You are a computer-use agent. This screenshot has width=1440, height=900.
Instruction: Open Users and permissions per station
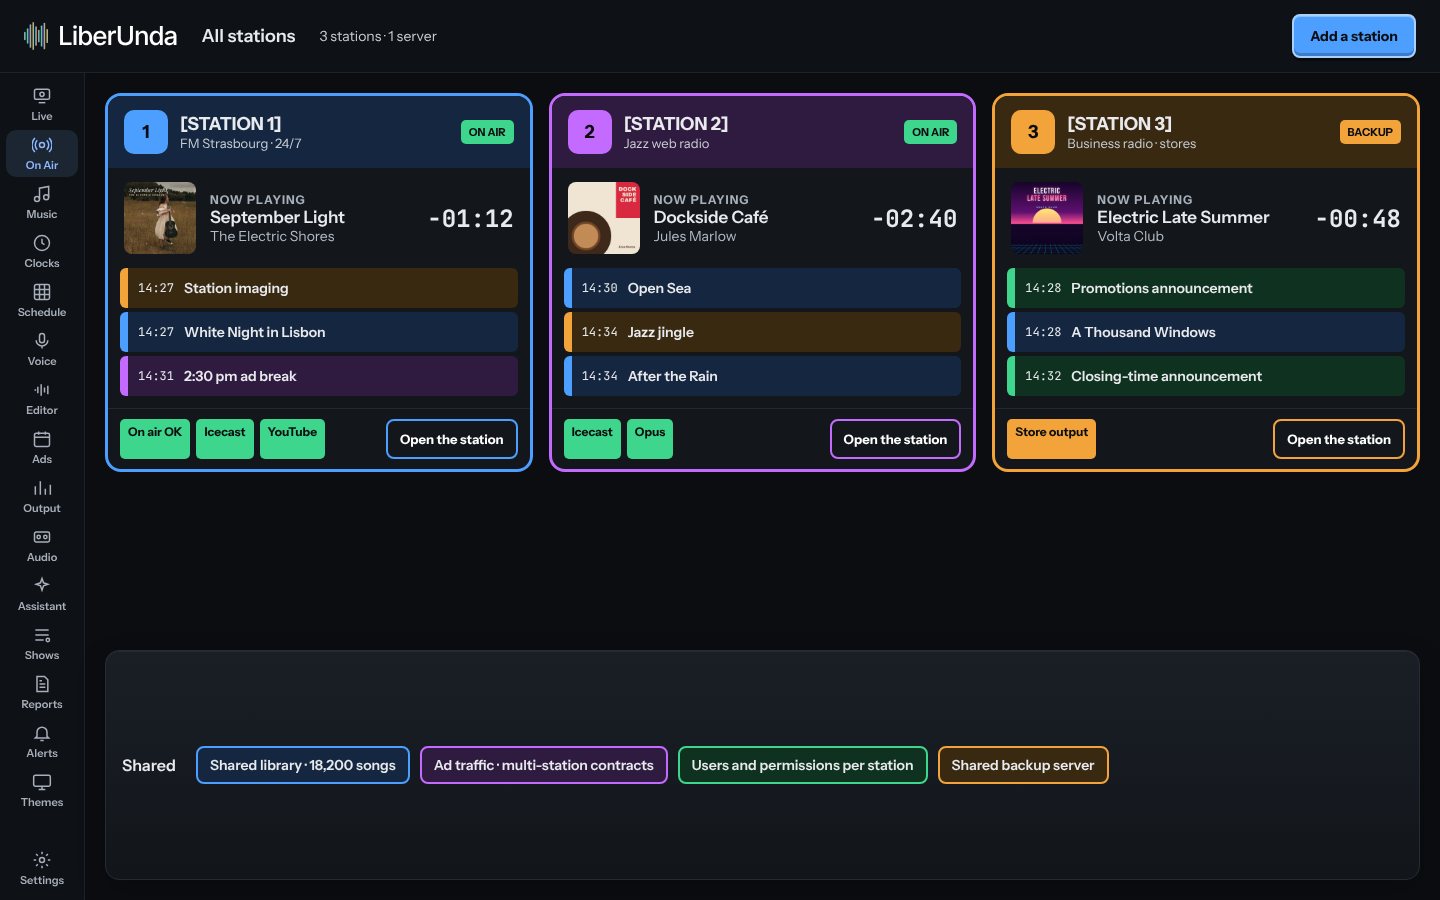point(803,765)
